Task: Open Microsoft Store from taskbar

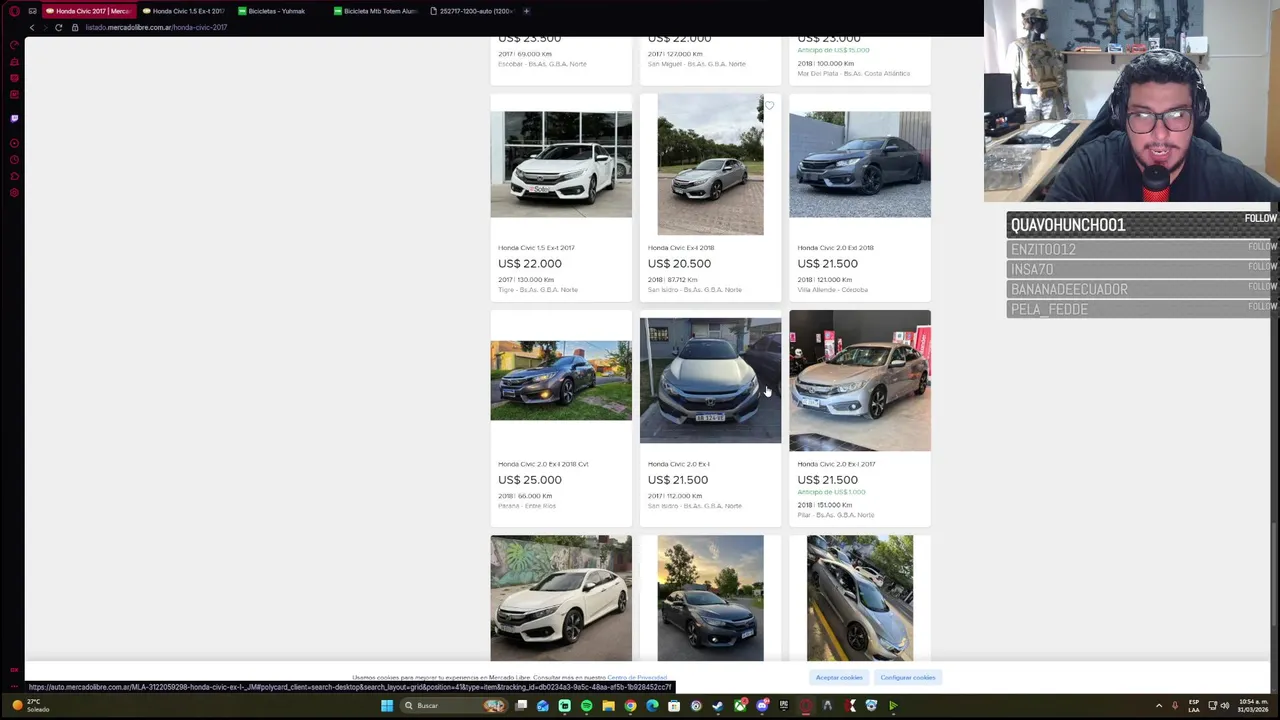Action: (x=674, y=706)
